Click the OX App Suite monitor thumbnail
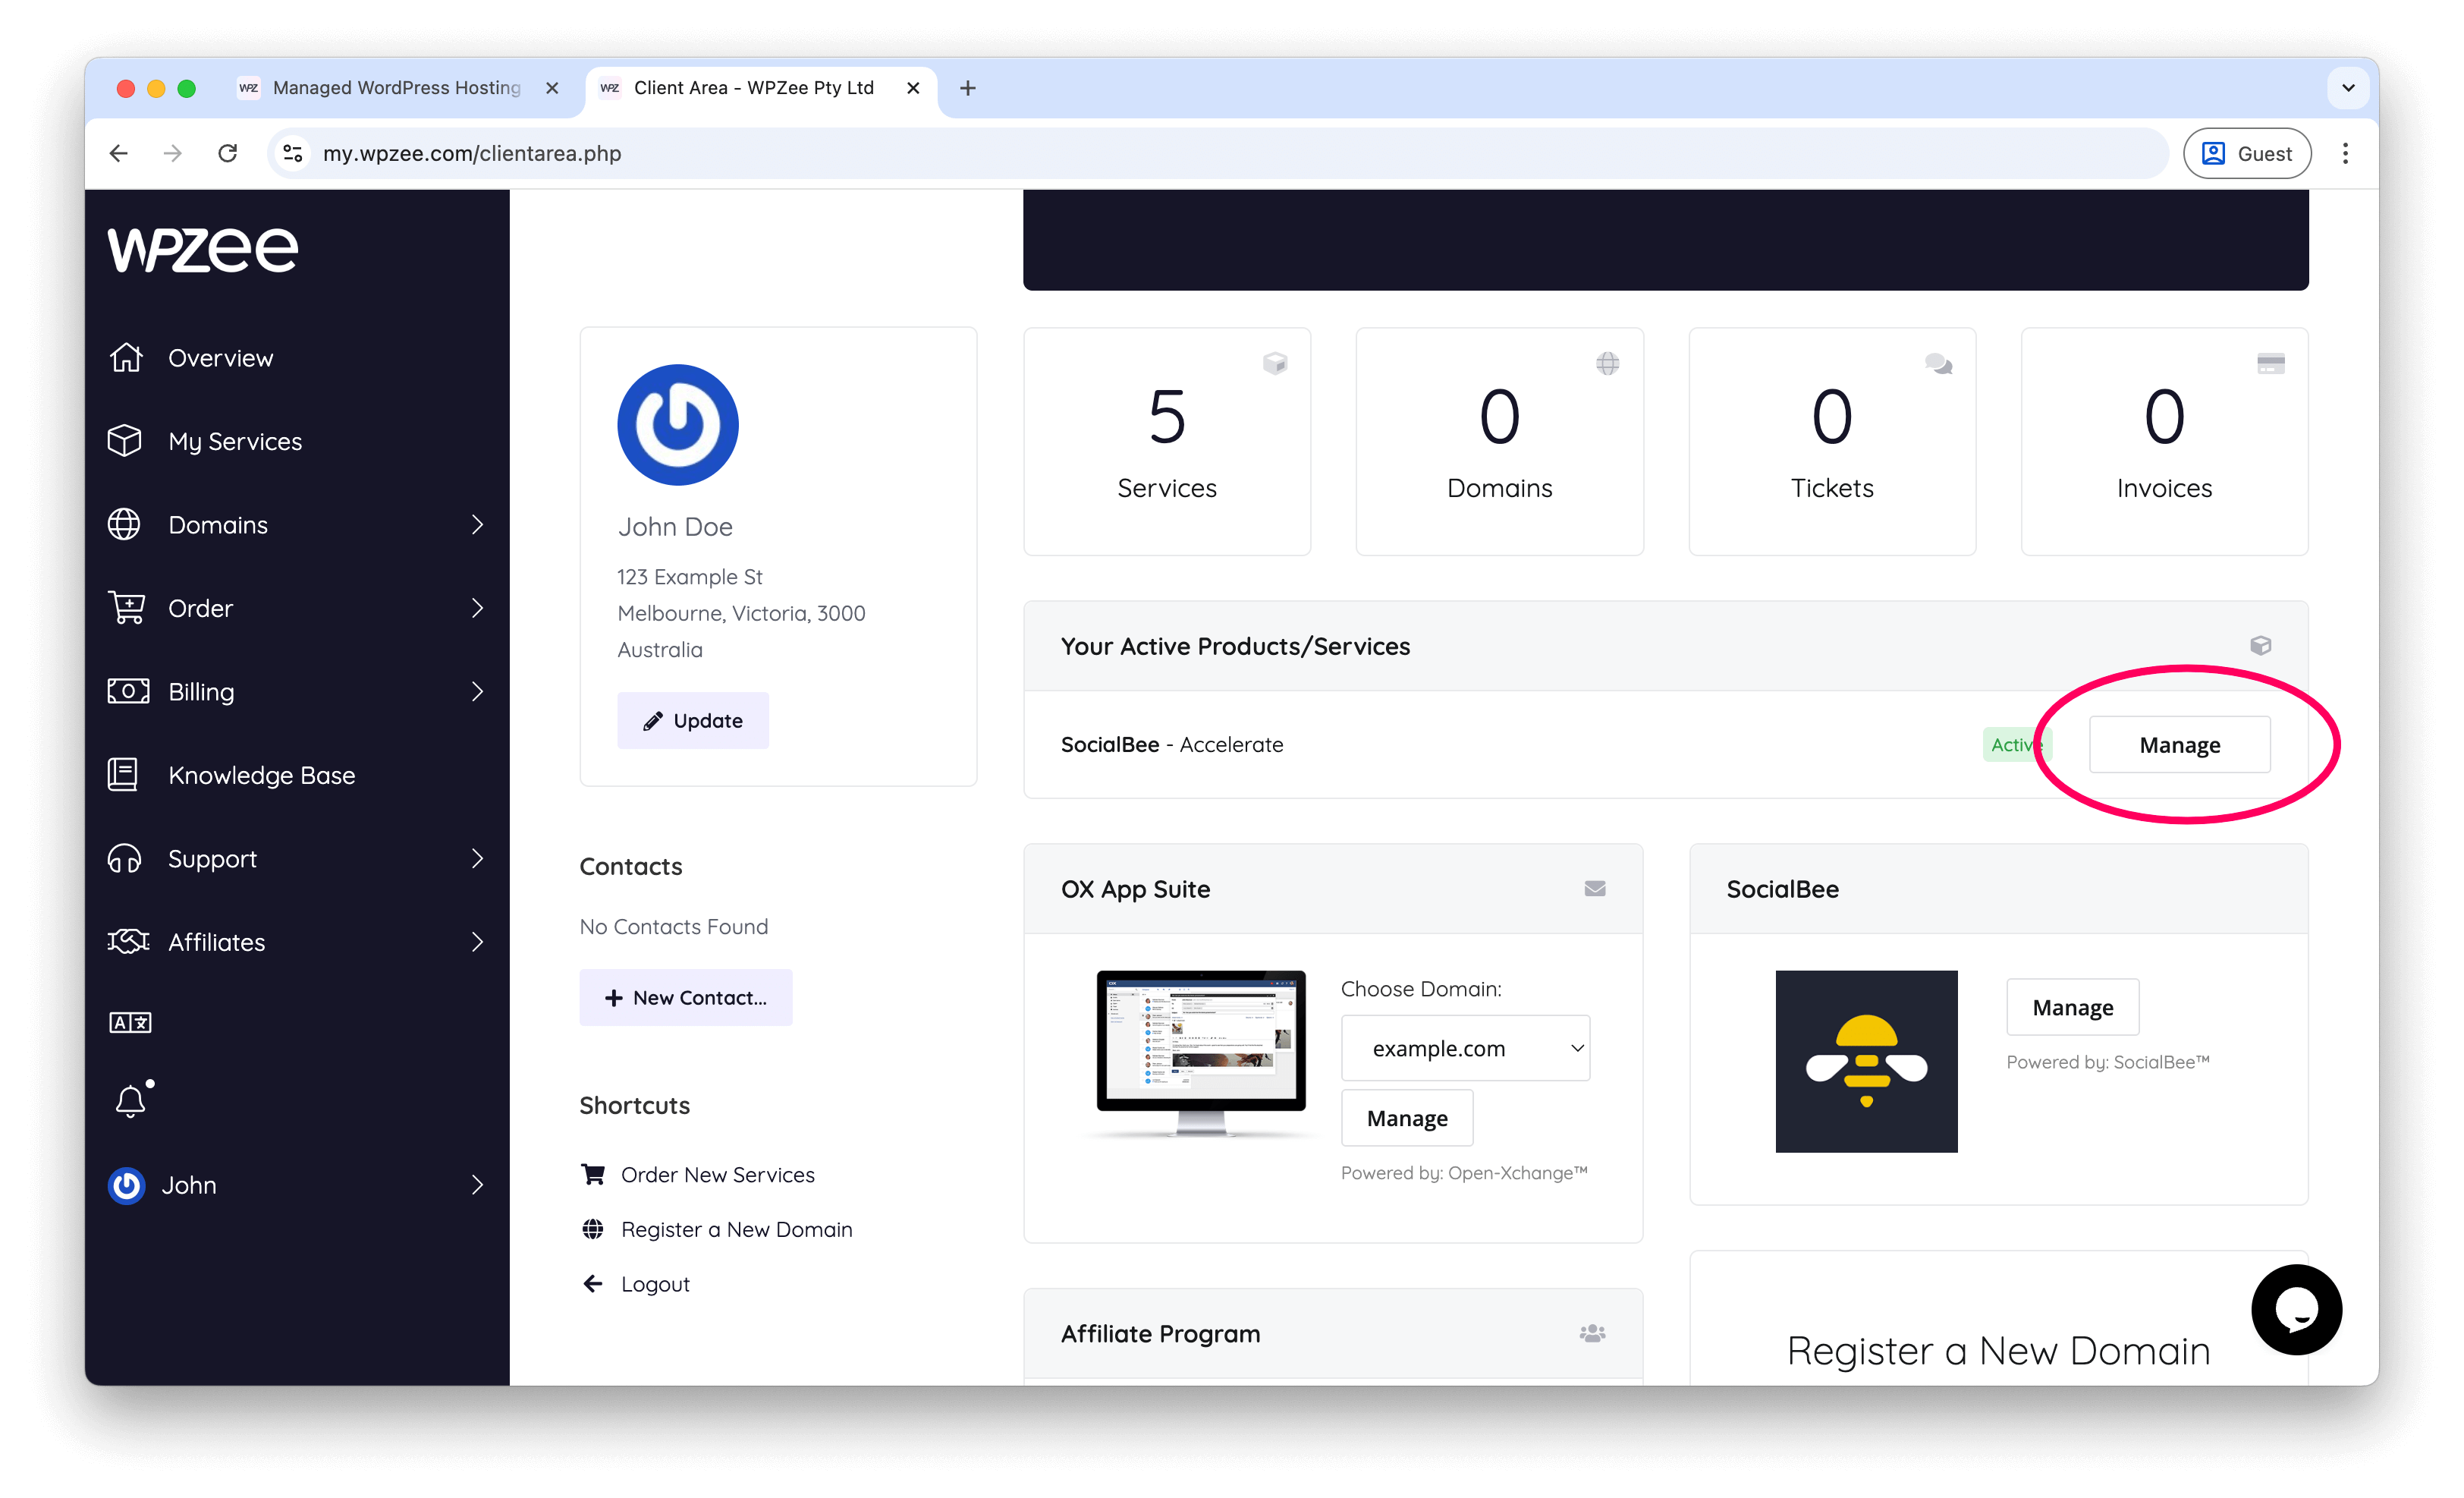Image resolution: width=2464 pixels, height=1498 pixels. point(1201,1054)
